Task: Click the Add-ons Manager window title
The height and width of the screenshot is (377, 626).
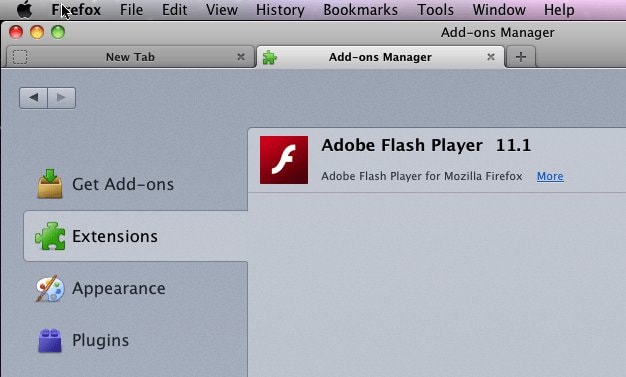Action: point(497,32)
